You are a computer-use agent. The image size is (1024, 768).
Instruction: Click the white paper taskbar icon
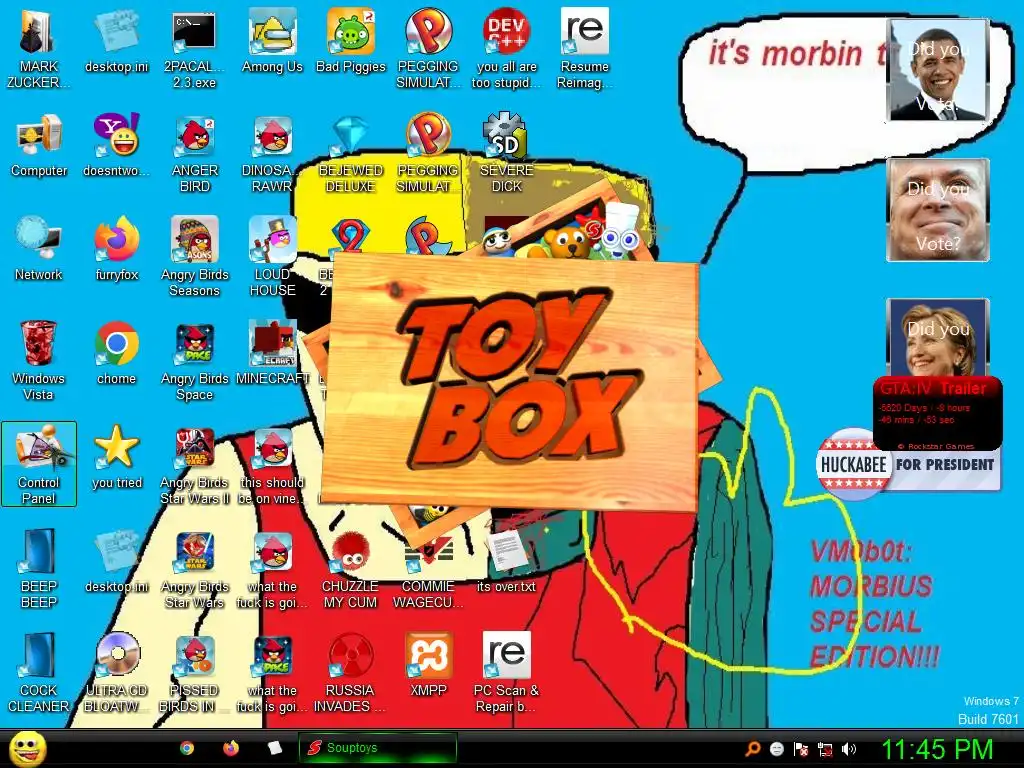pyautogui.click(x=275, y=748)
